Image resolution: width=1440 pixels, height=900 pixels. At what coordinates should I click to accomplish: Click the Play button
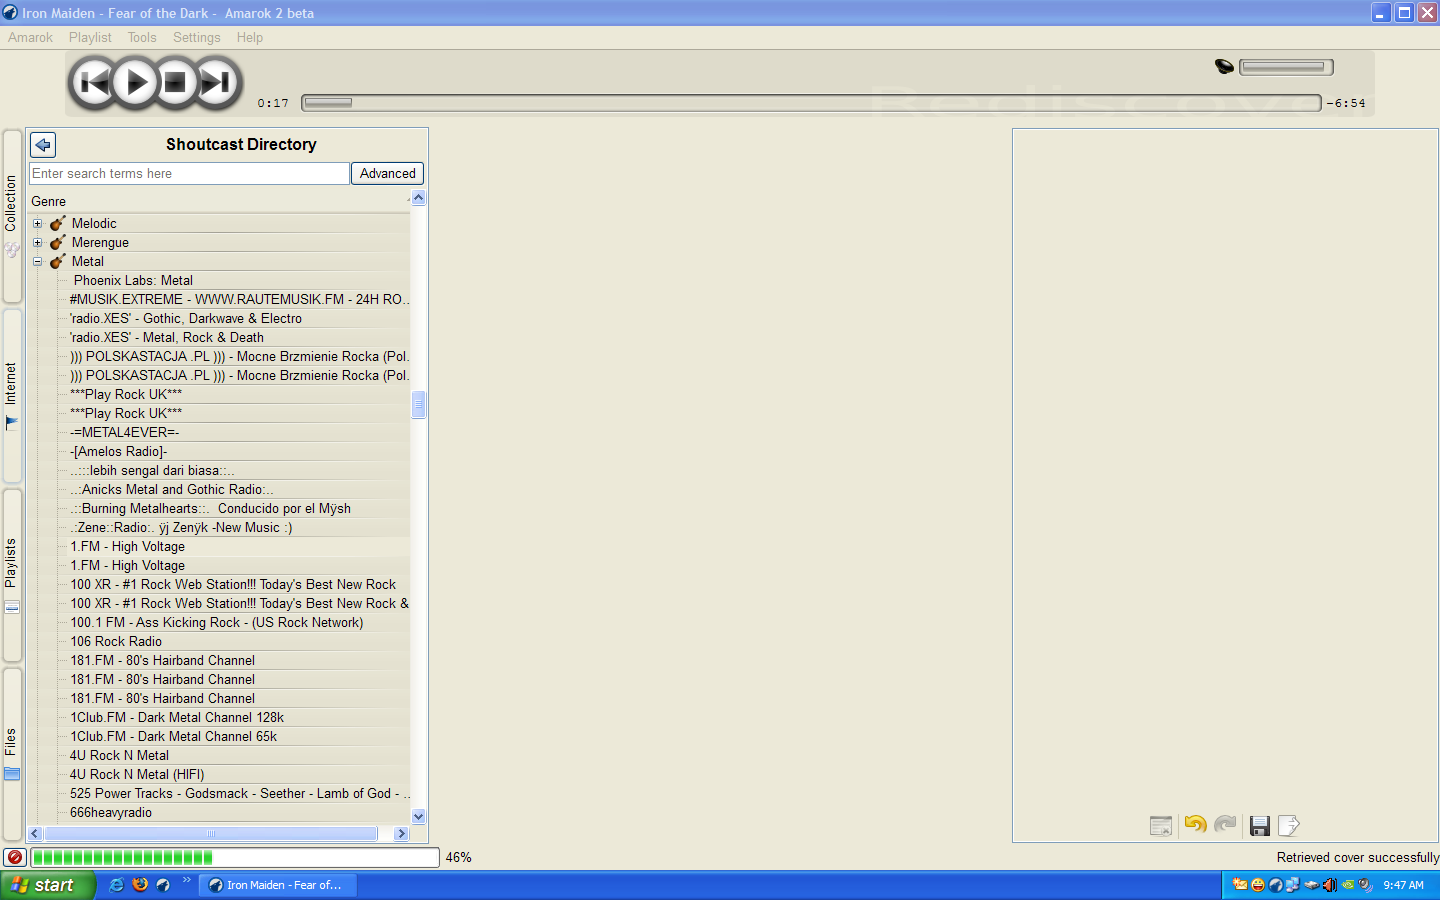(135, 82)
